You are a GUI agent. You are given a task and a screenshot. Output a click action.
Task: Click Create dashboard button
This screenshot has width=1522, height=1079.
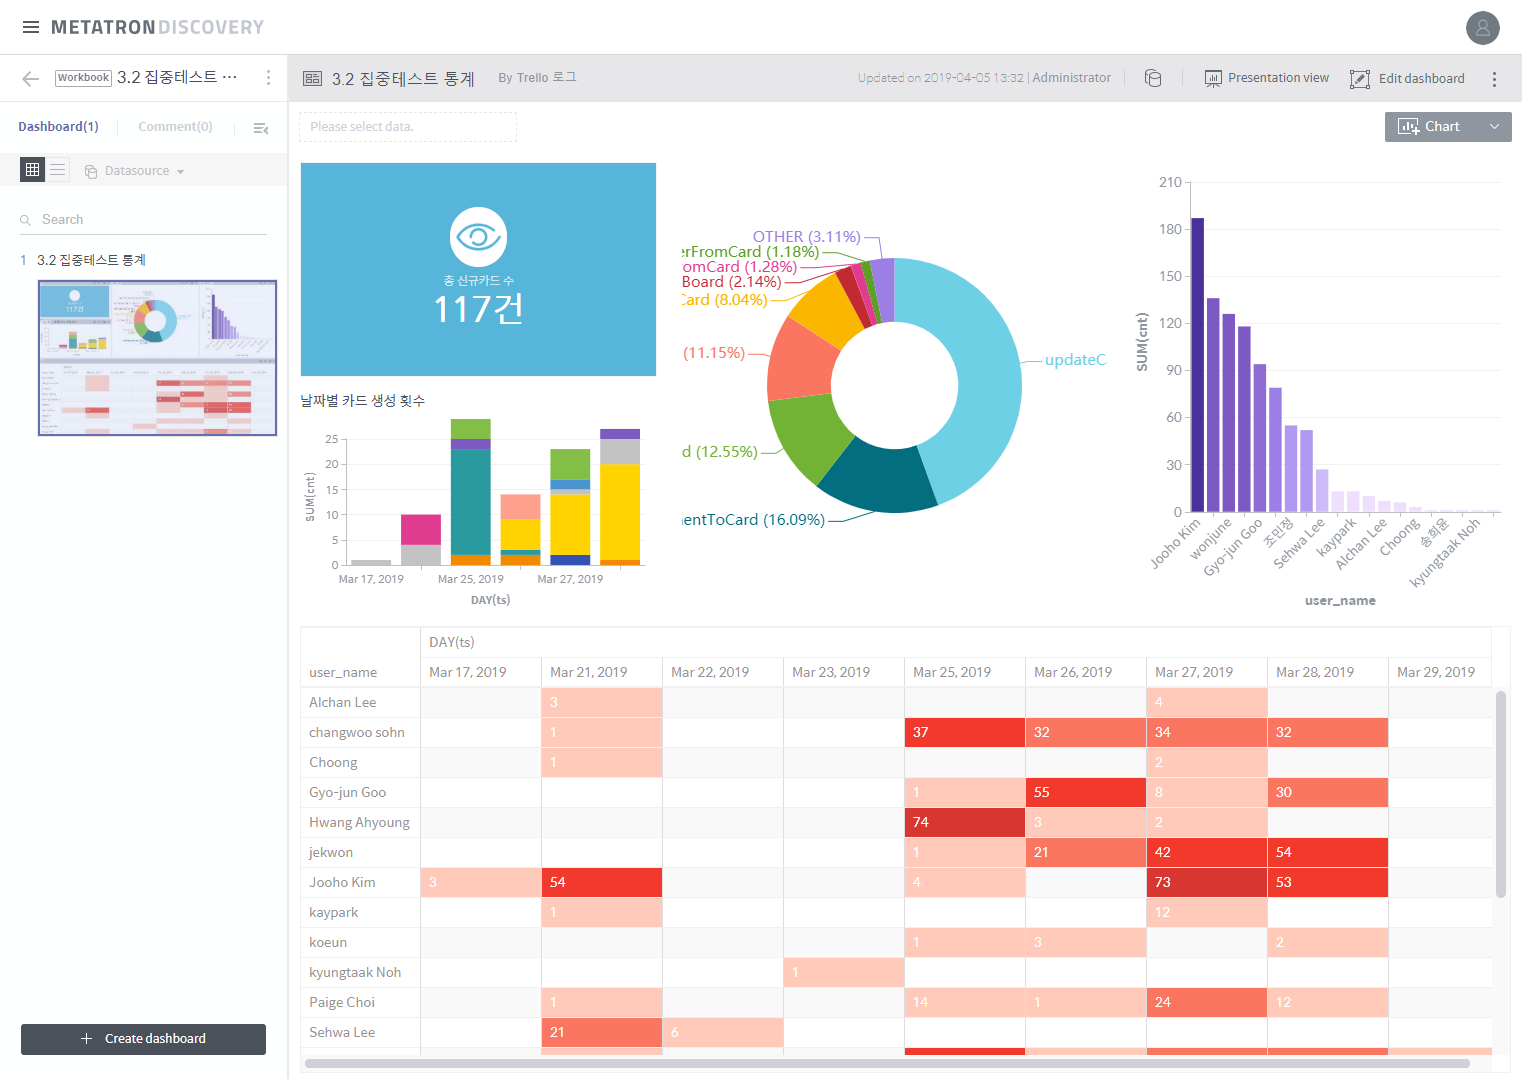(143, 1039)
